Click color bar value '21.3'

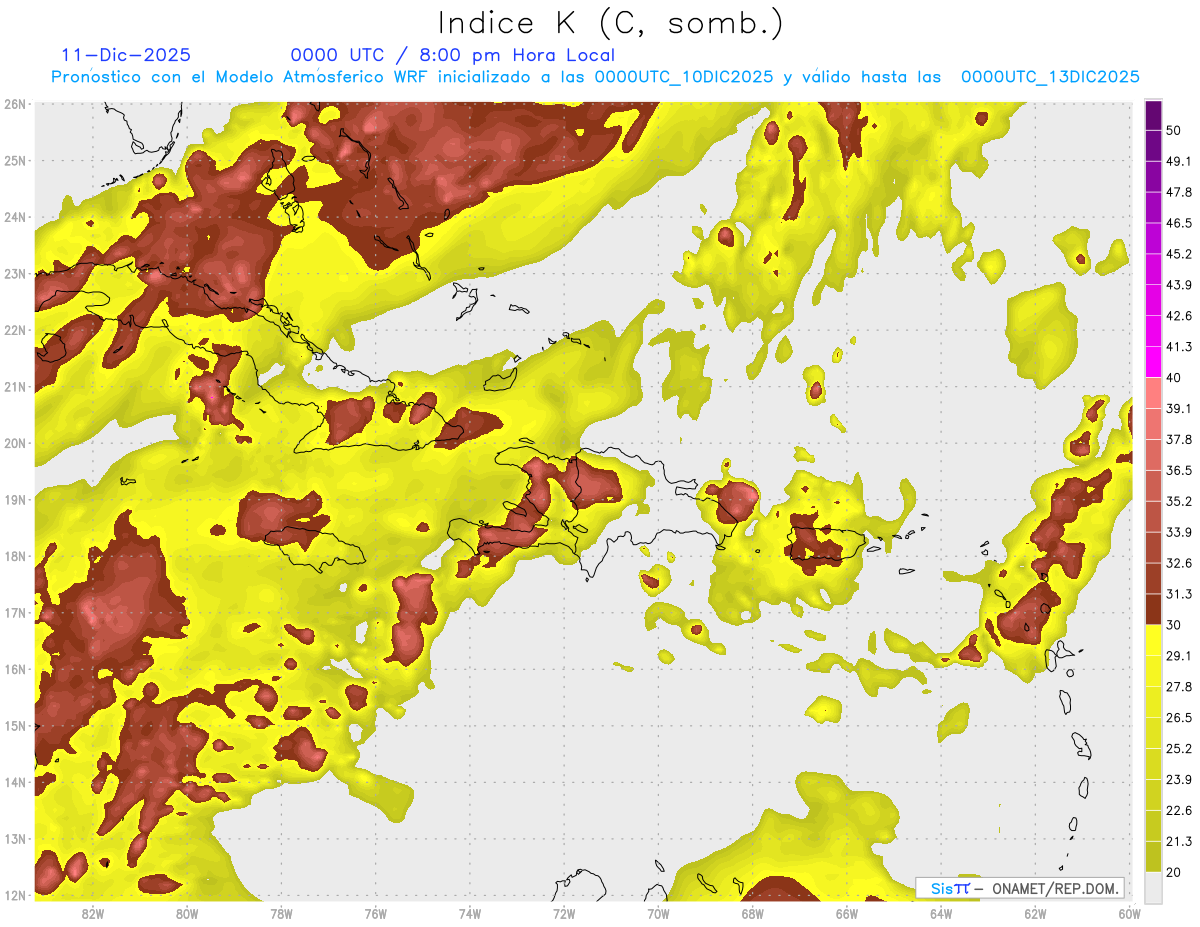1178,841
